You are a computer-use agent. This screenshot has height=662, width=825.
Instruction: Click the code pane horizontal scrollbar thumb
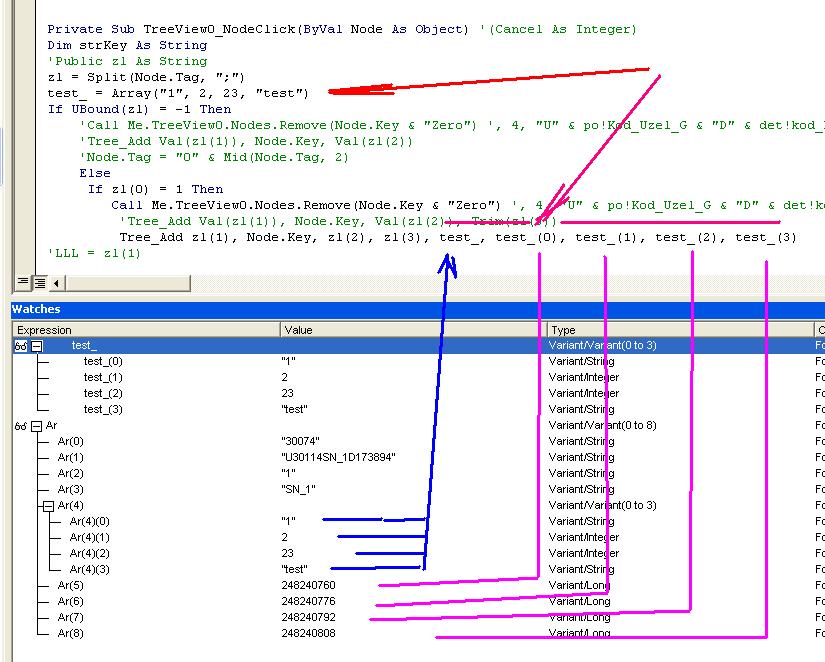coord(127,283)
